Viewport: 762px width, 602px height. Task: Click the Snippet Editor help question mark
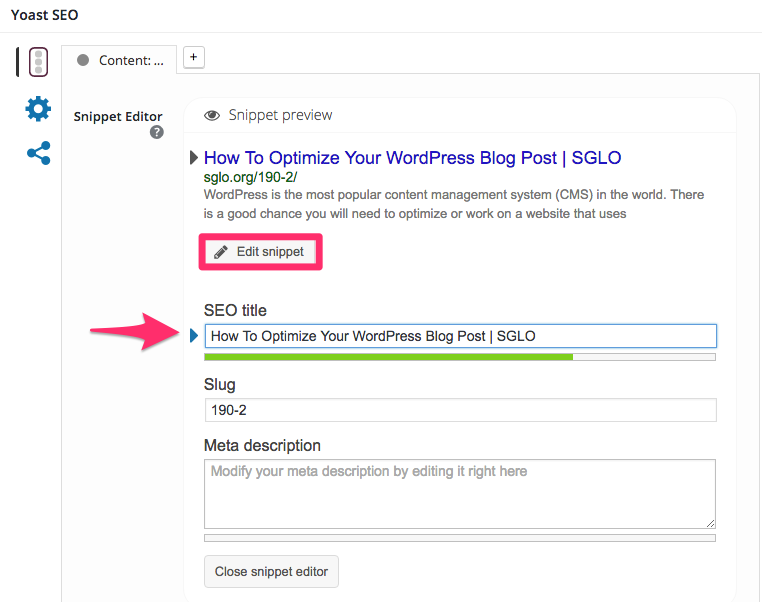[x=156, y=132]
